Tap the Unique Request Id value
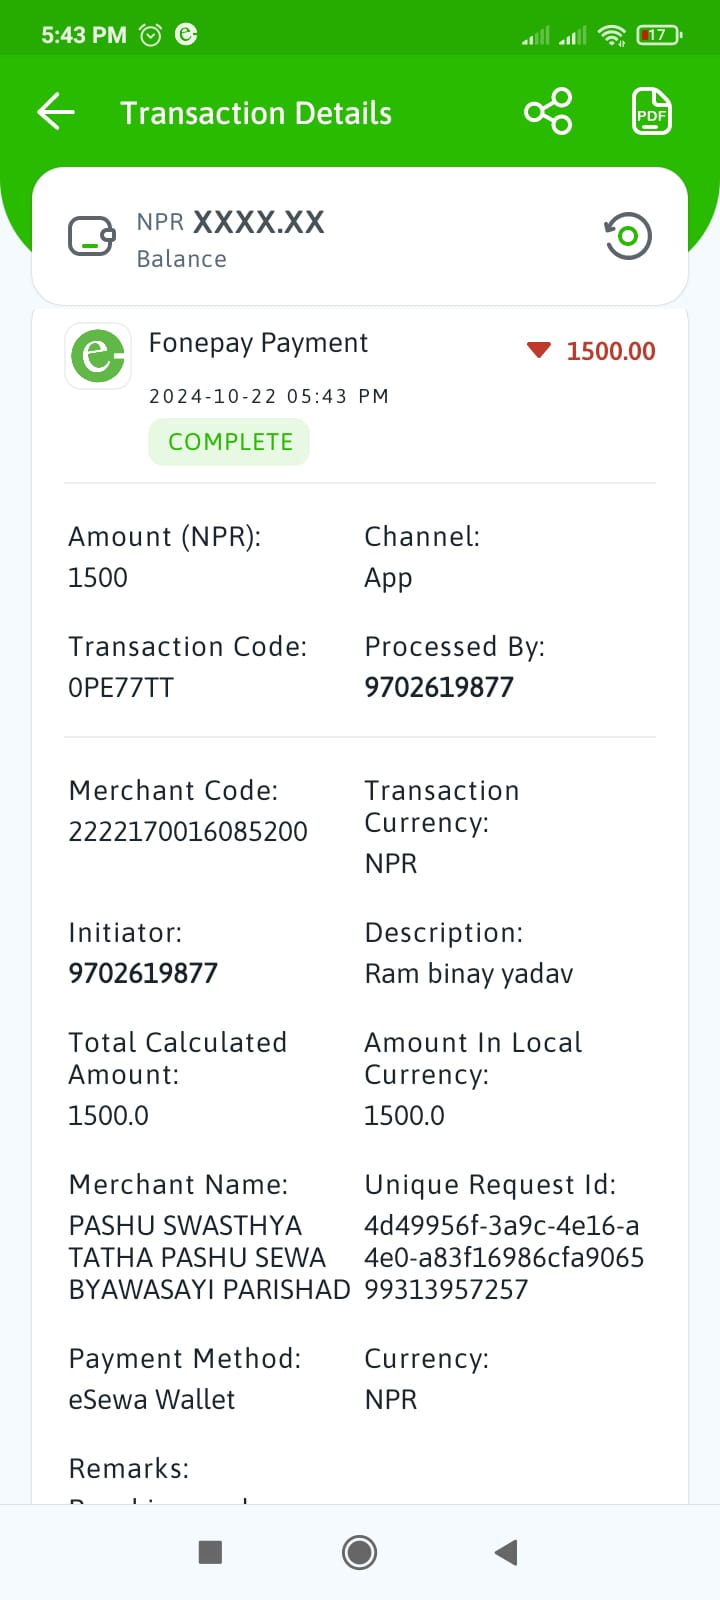 (x=504, y=1257)
